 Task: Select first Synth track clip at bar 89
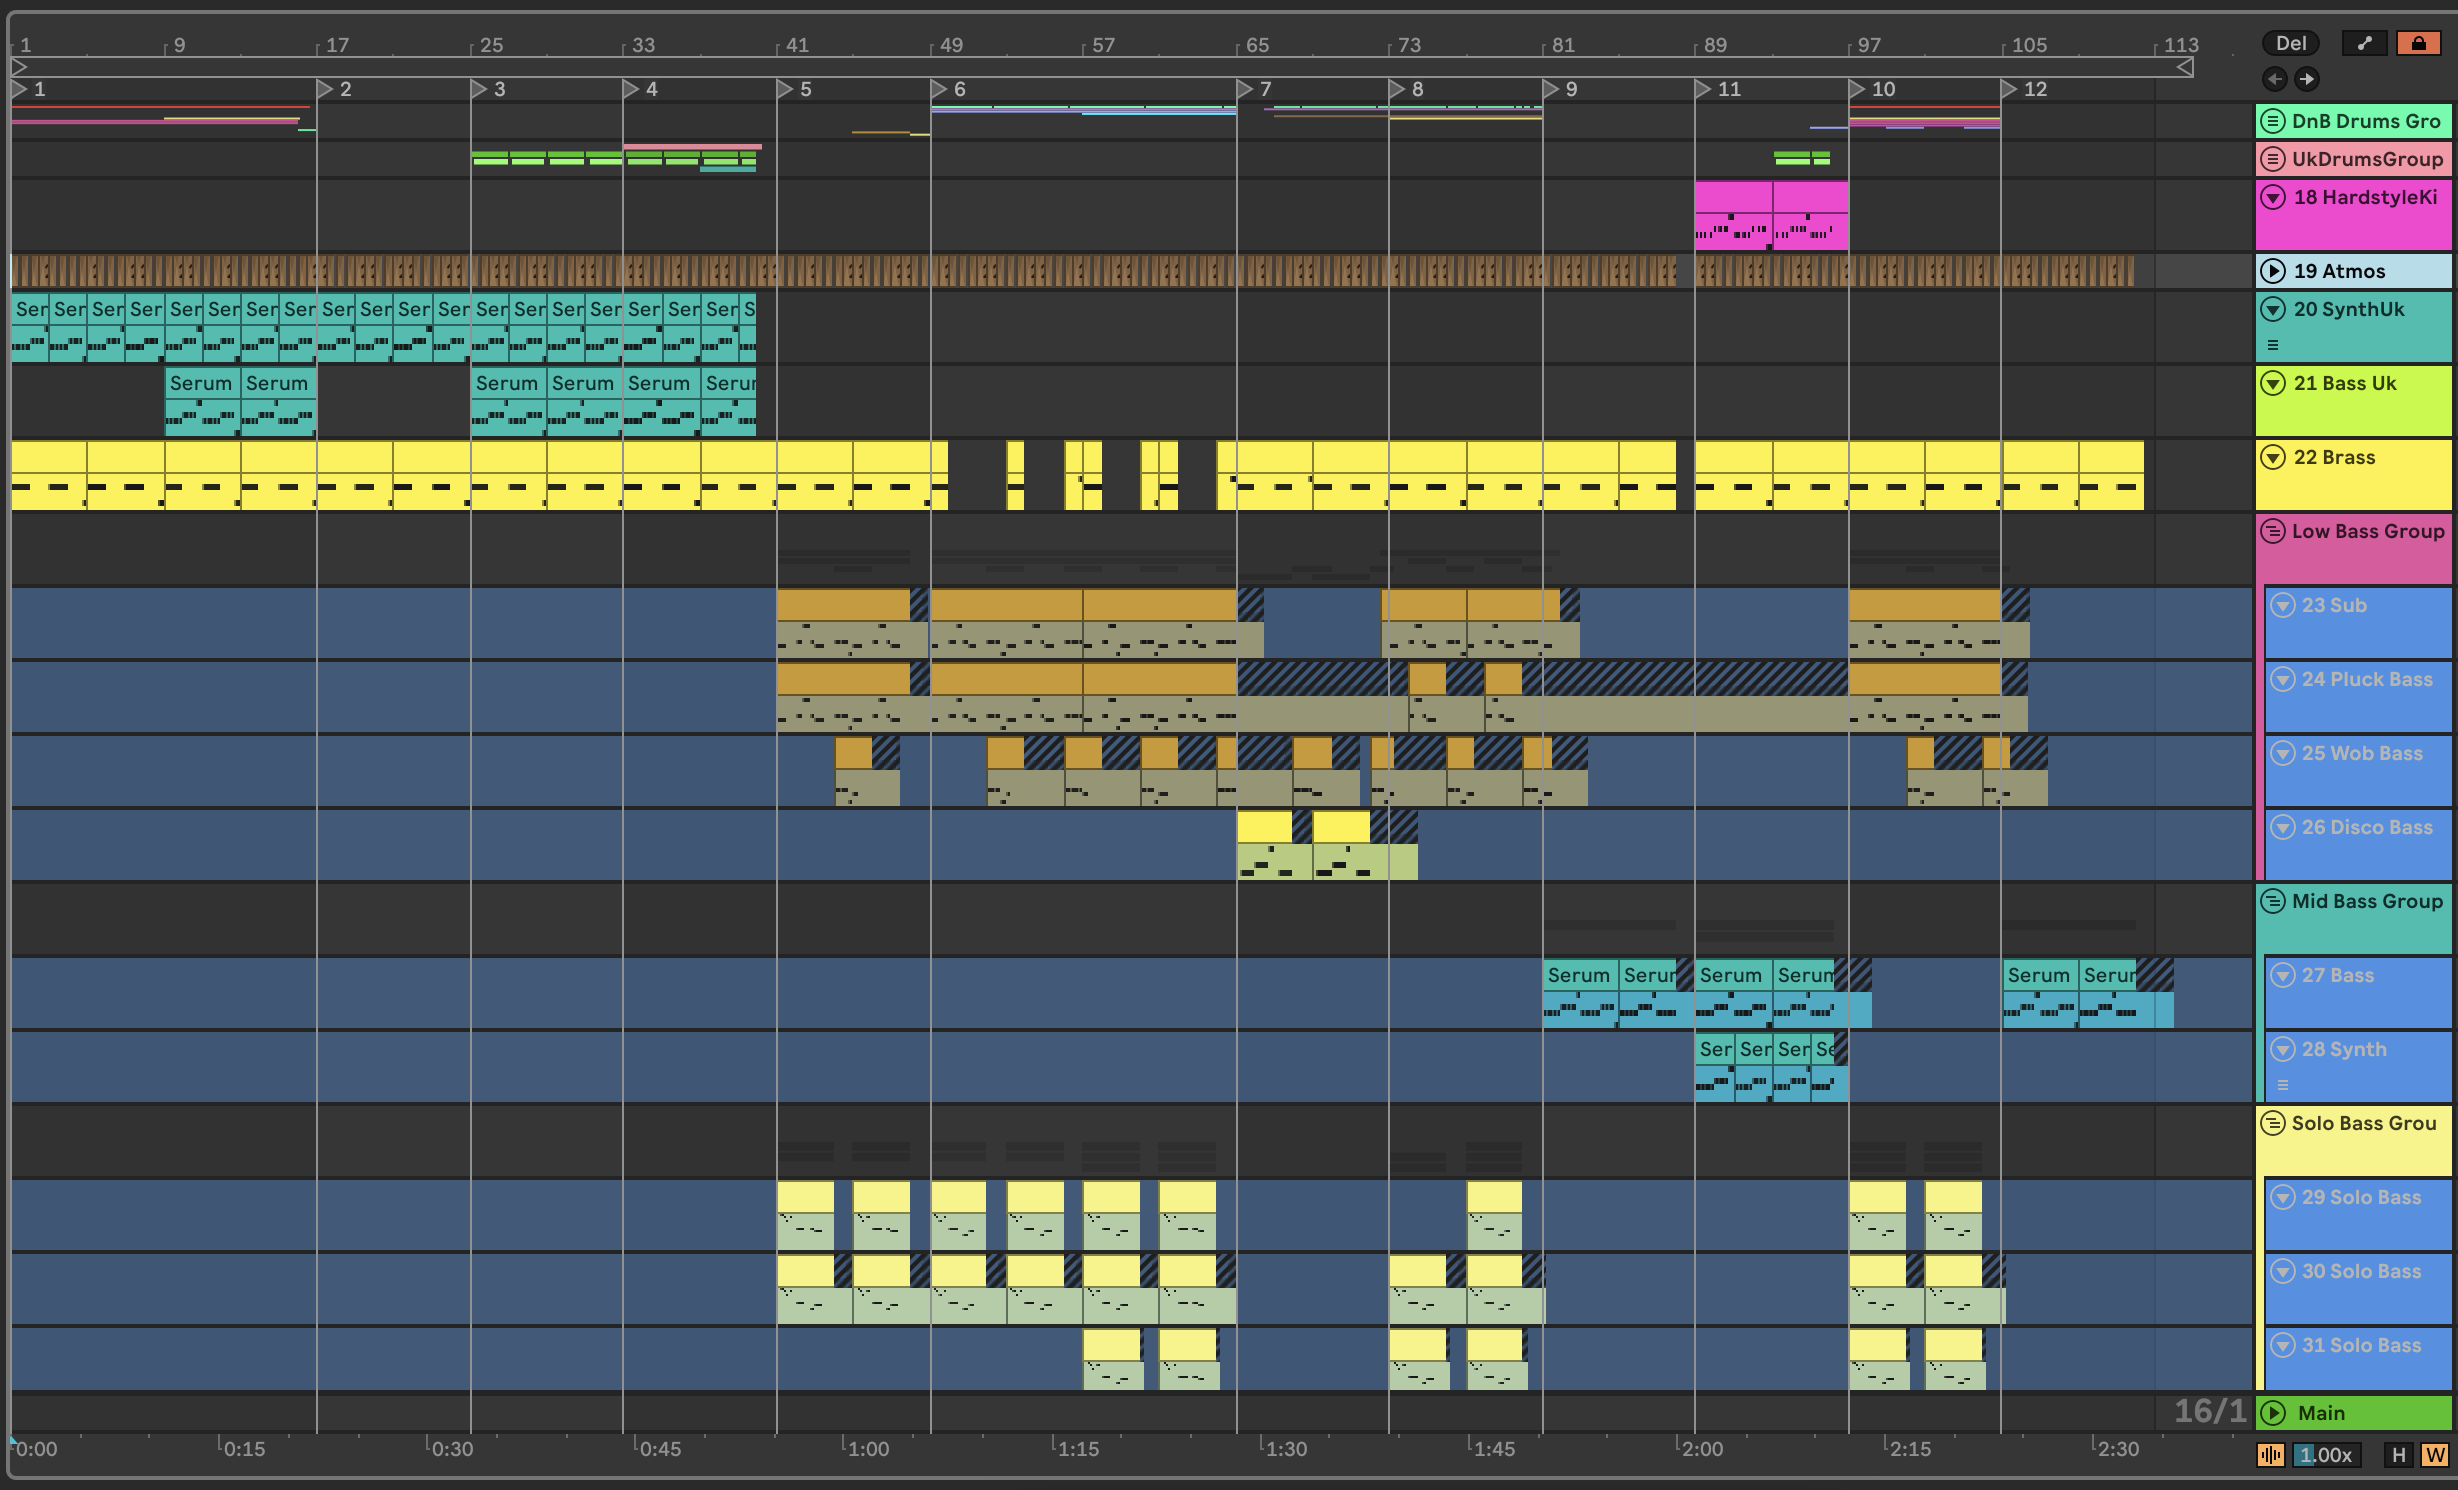tap(1715, 1067)
